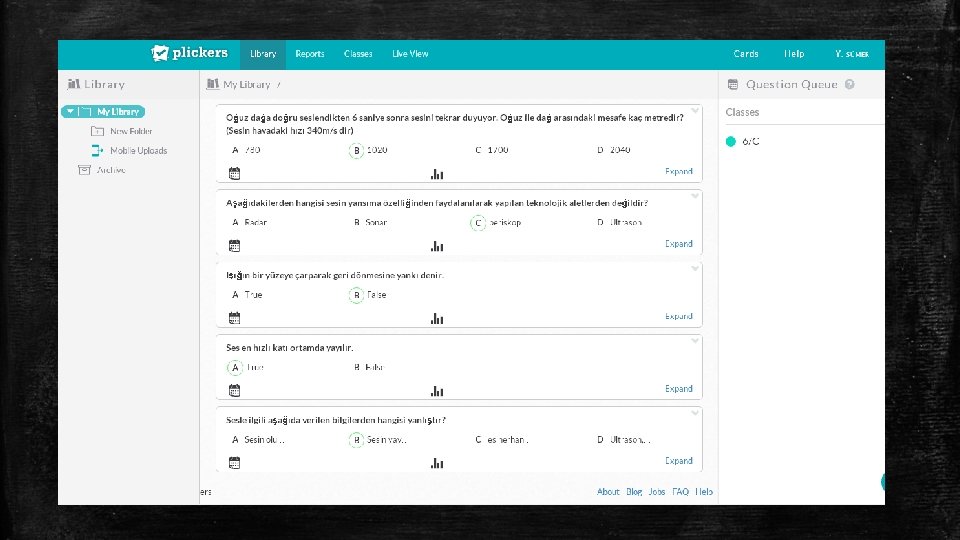Open the dropdown arrow on the first question card
Viewport: 960px width, 540px height.
(x=695, y=111)
